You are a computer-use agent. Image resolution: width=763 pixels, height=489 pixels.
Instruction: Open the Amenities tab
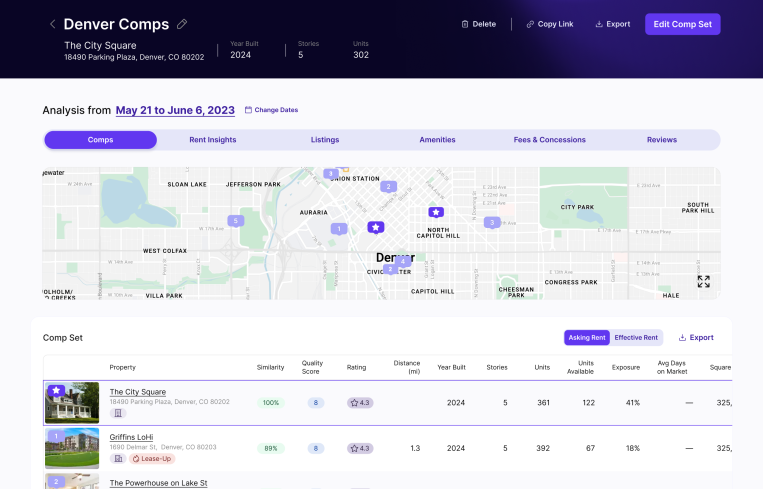tap(437, 140)
